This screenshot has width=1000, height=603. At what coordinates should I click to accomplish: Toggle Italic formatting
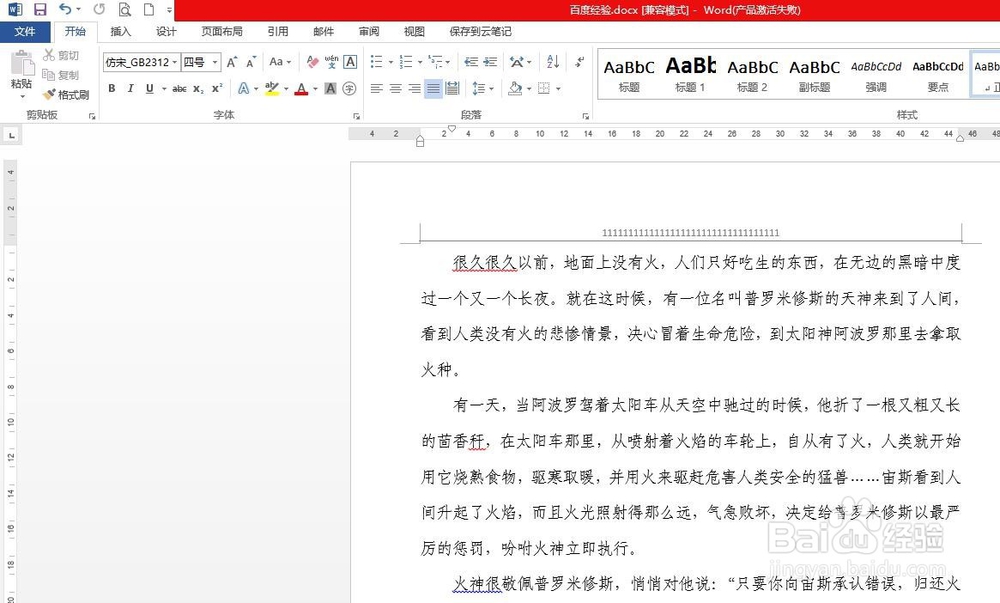point(130,89)
